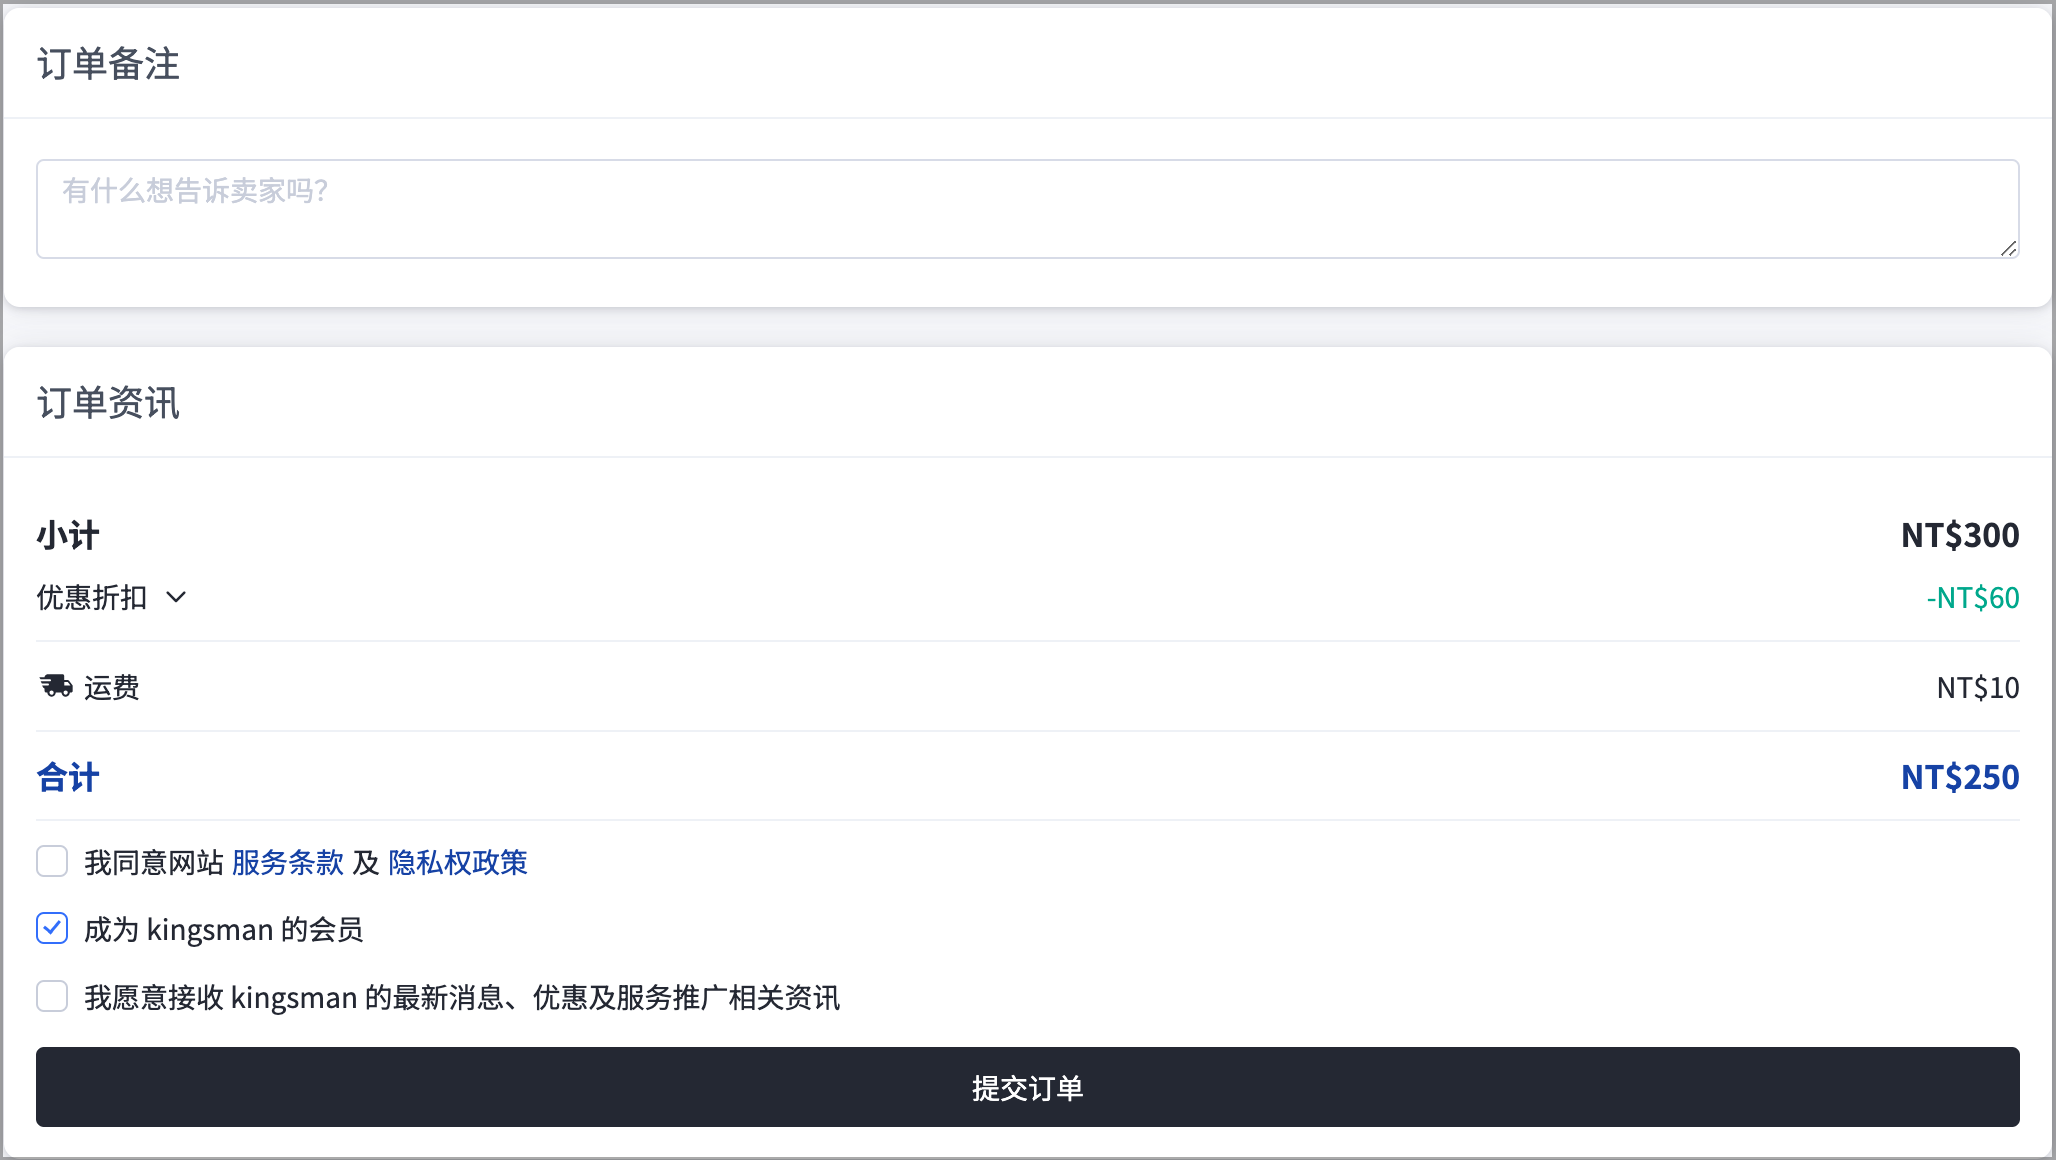The height and width of the screenshot is (1160, 2056).
Task: Click the text area resize handle
Action: pos(2008,248)
